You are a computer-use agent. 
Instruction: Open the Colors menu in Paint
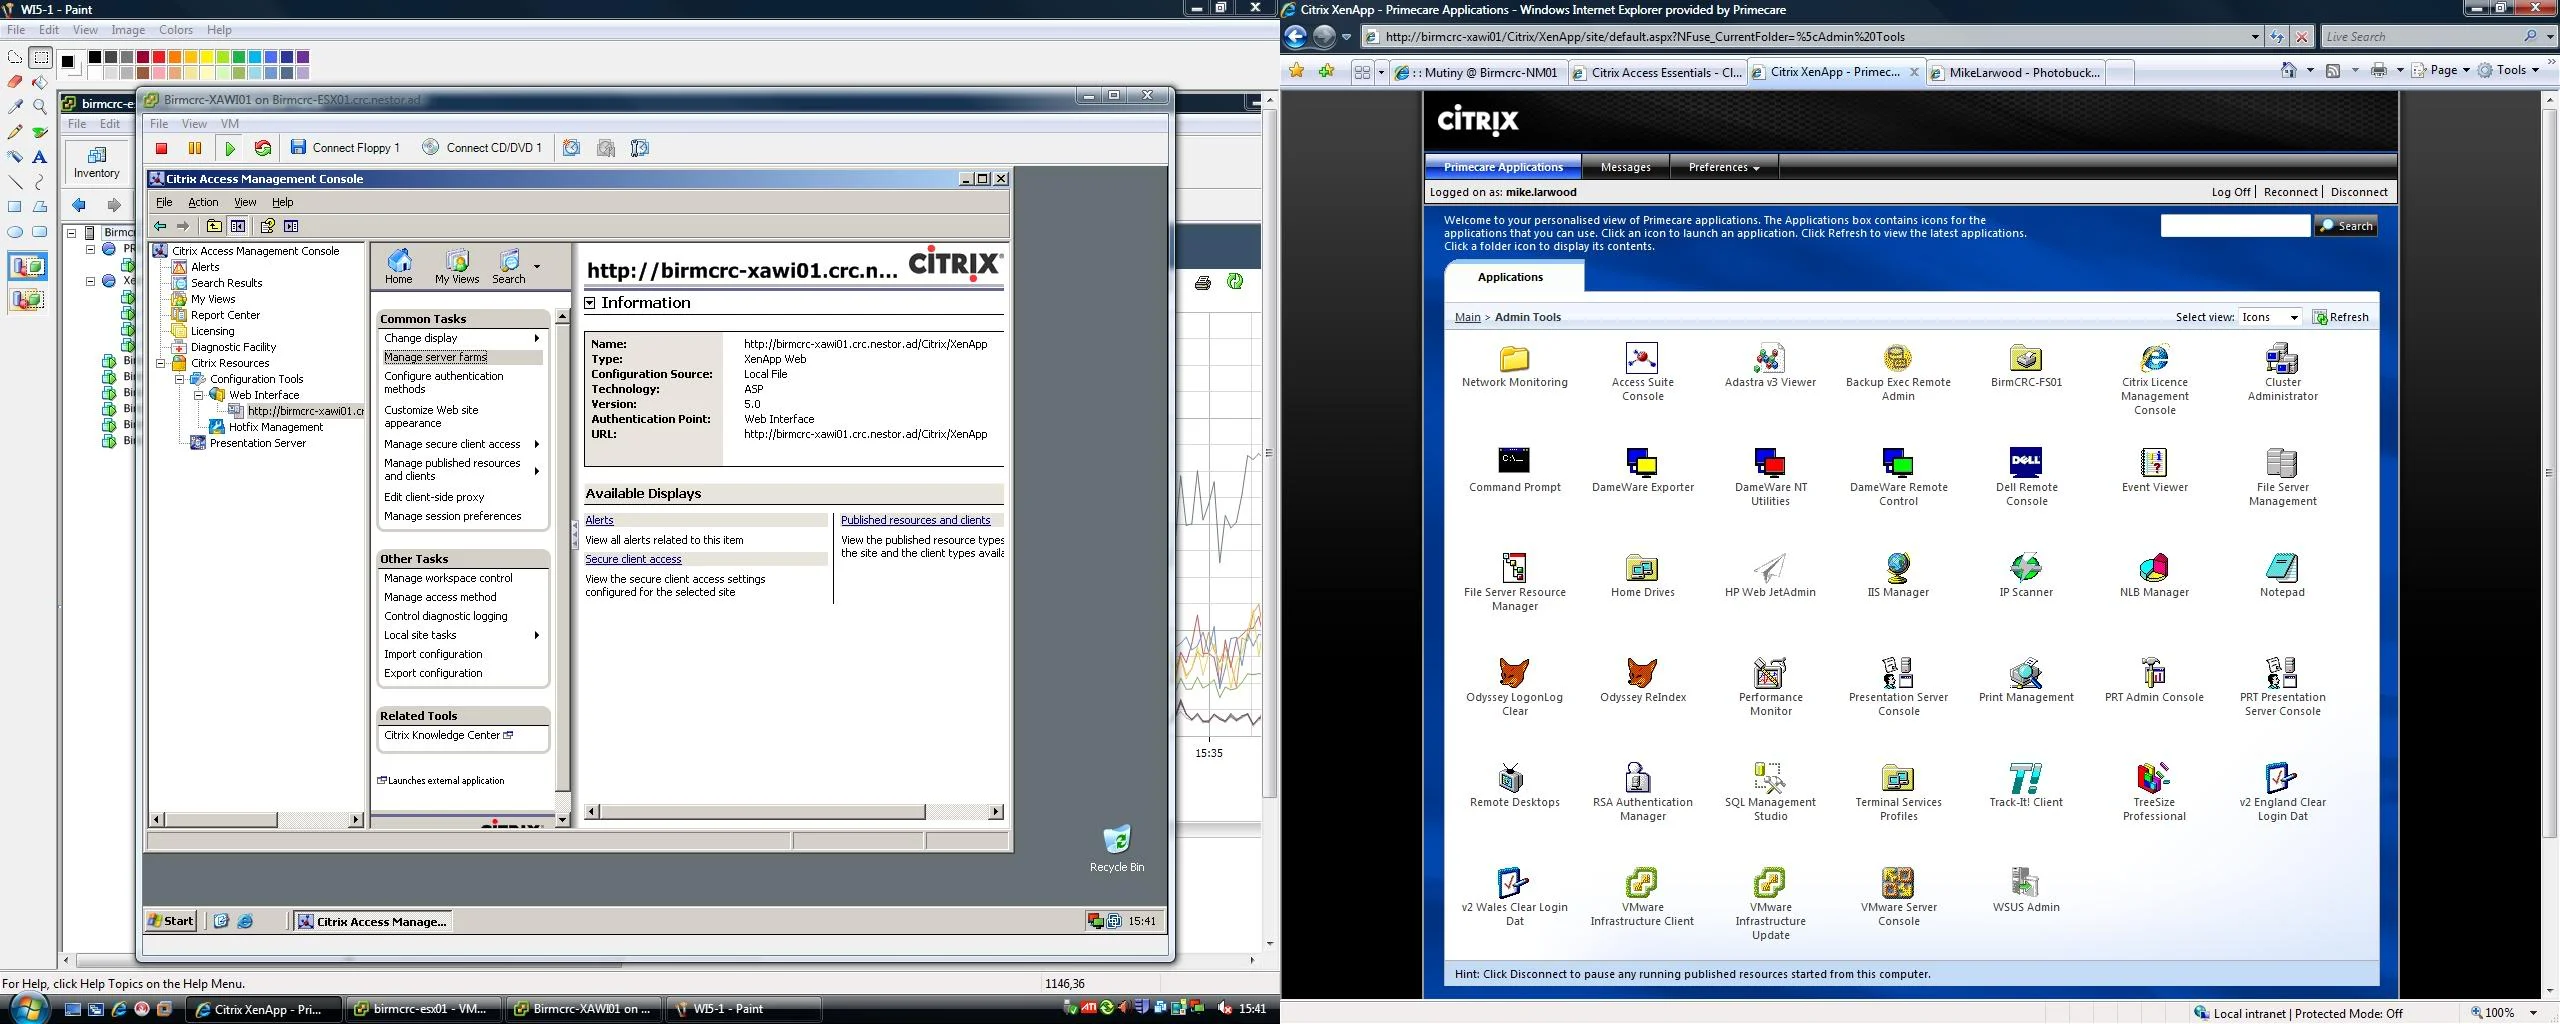176,30
